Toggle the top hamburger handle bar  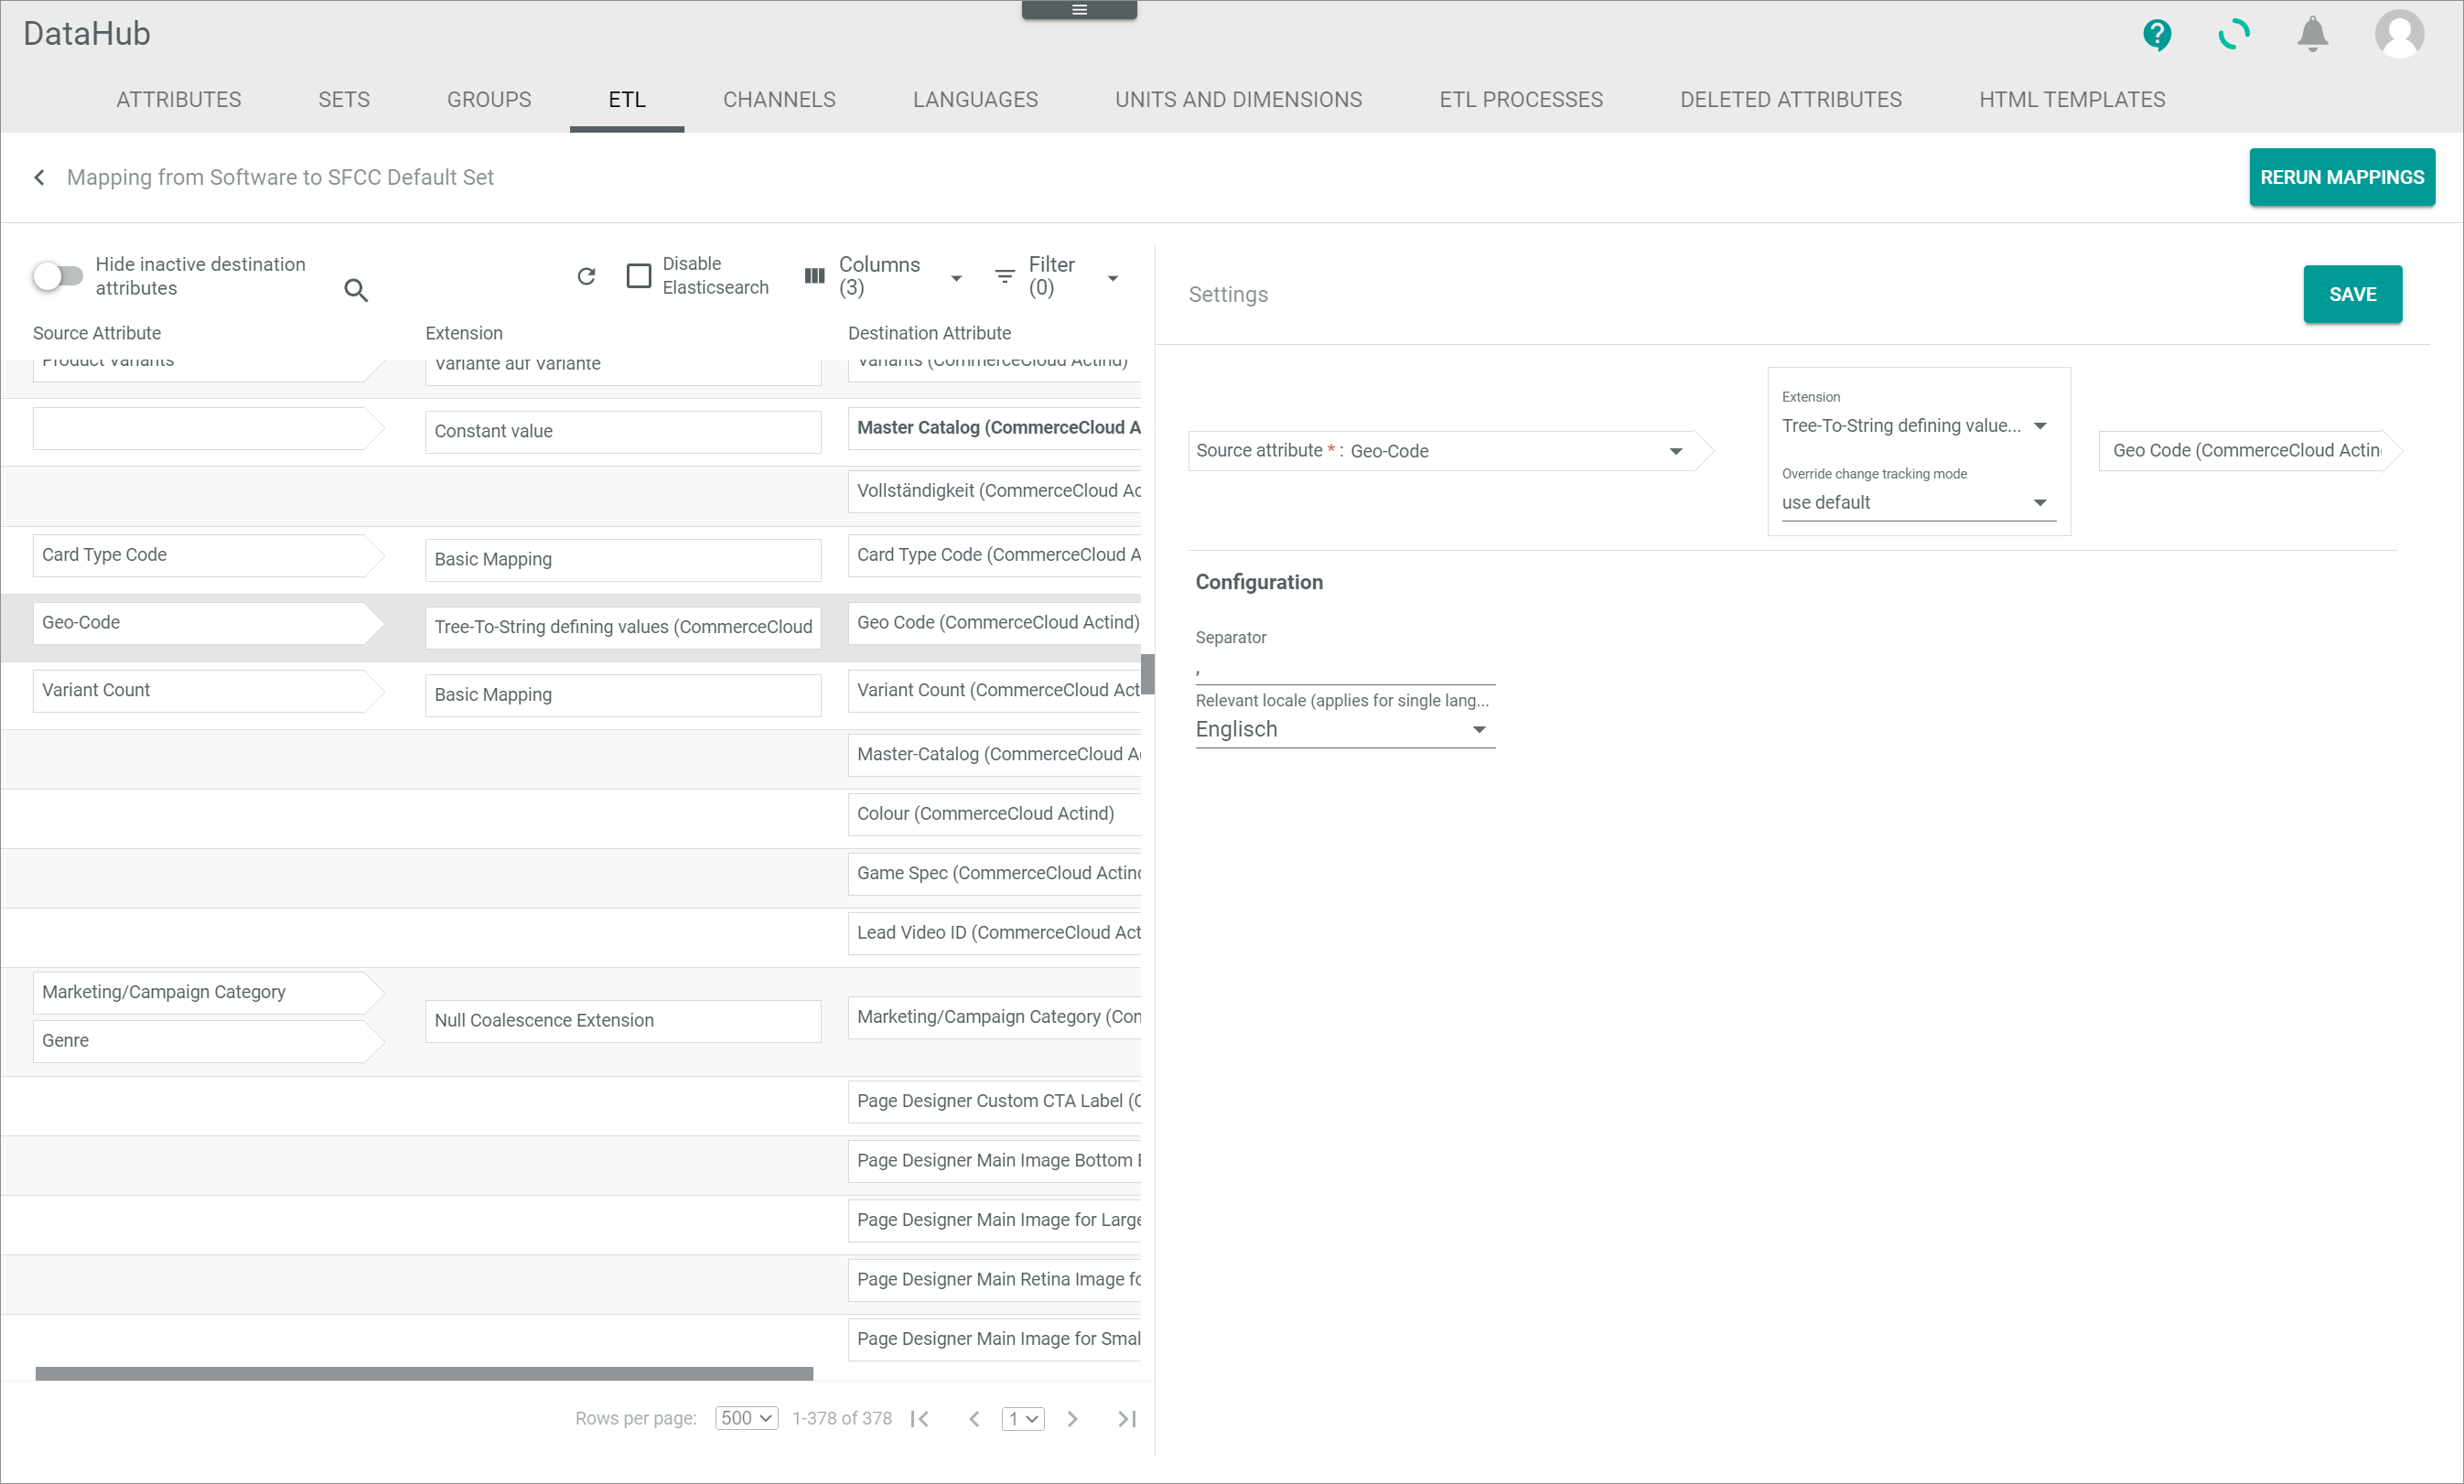click(x=1079, y=10)
